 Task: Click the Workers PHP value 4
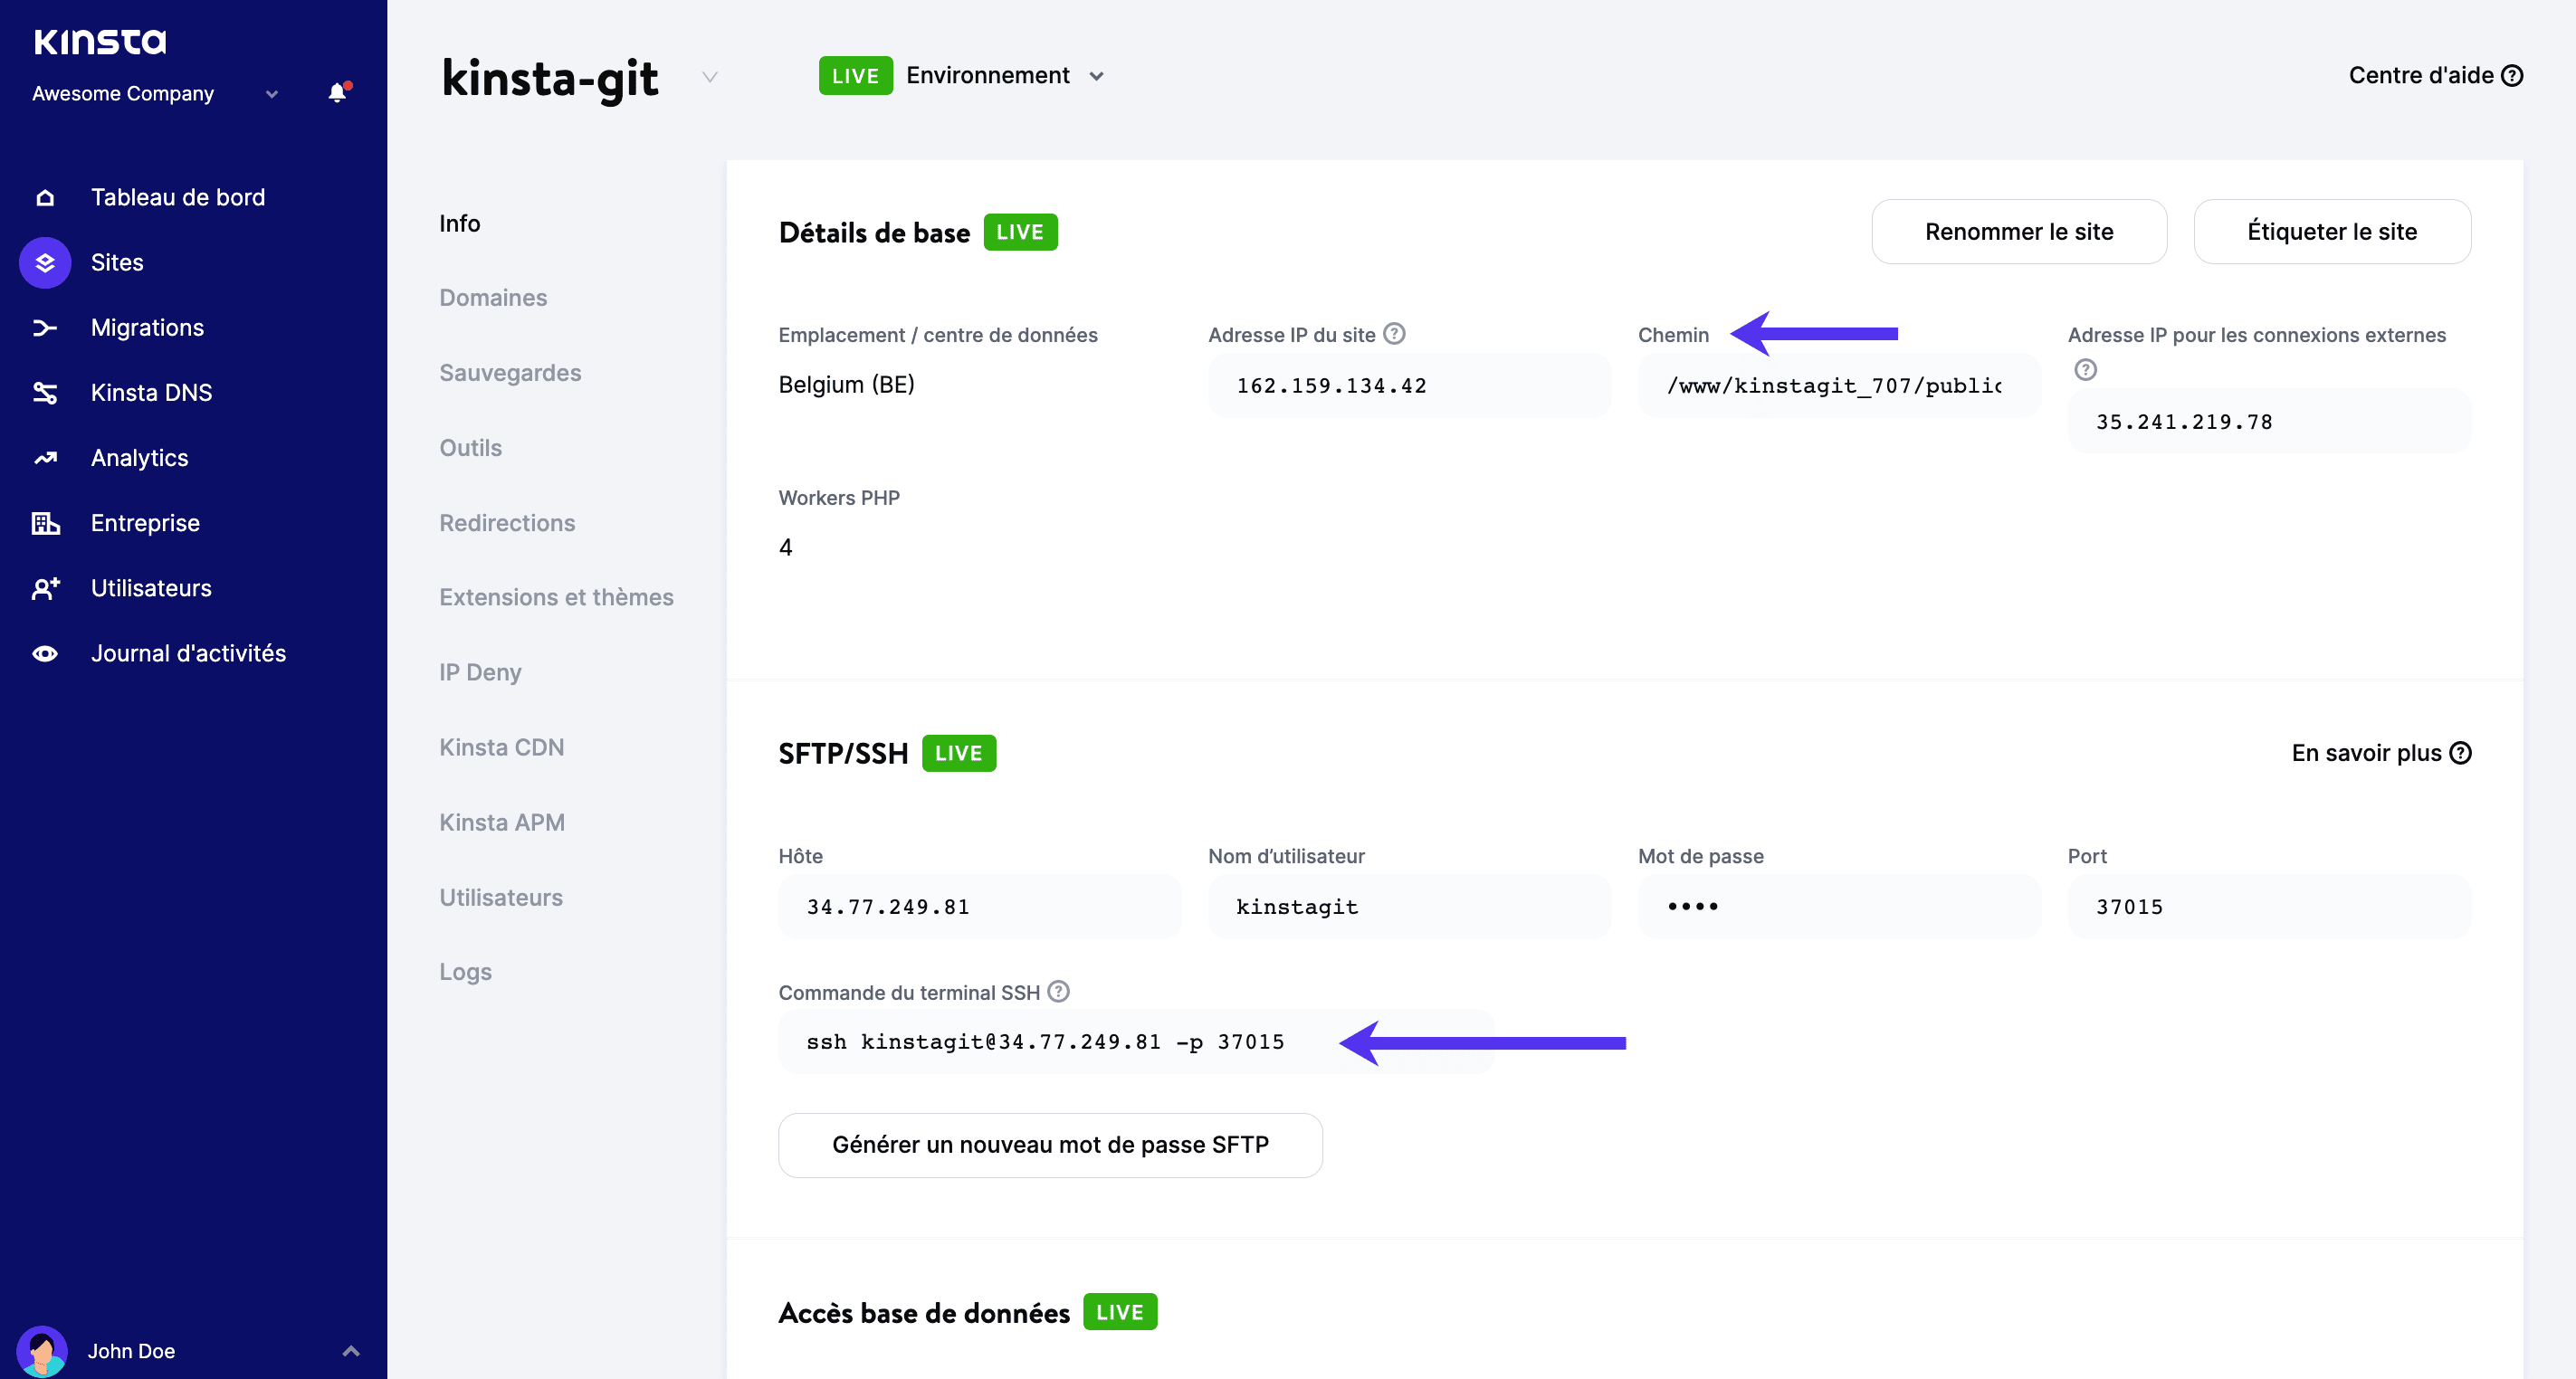(786, 547)
